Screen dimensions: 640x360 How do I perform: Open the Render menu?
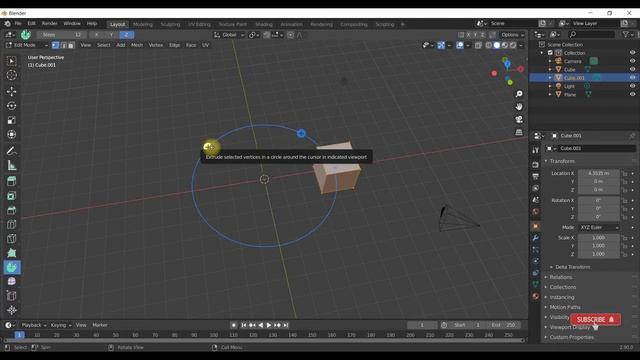[49, 24]
